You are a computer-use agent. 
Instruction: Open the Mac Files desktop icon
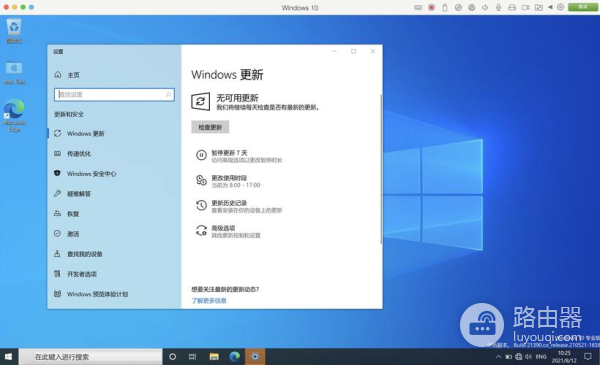pos(14,73)
